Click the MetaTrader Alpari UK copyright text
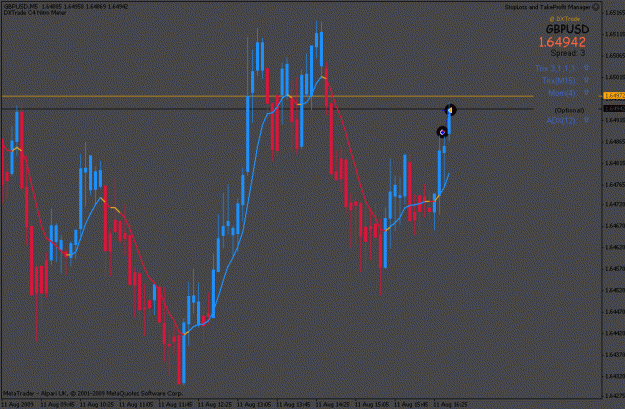 93,393
